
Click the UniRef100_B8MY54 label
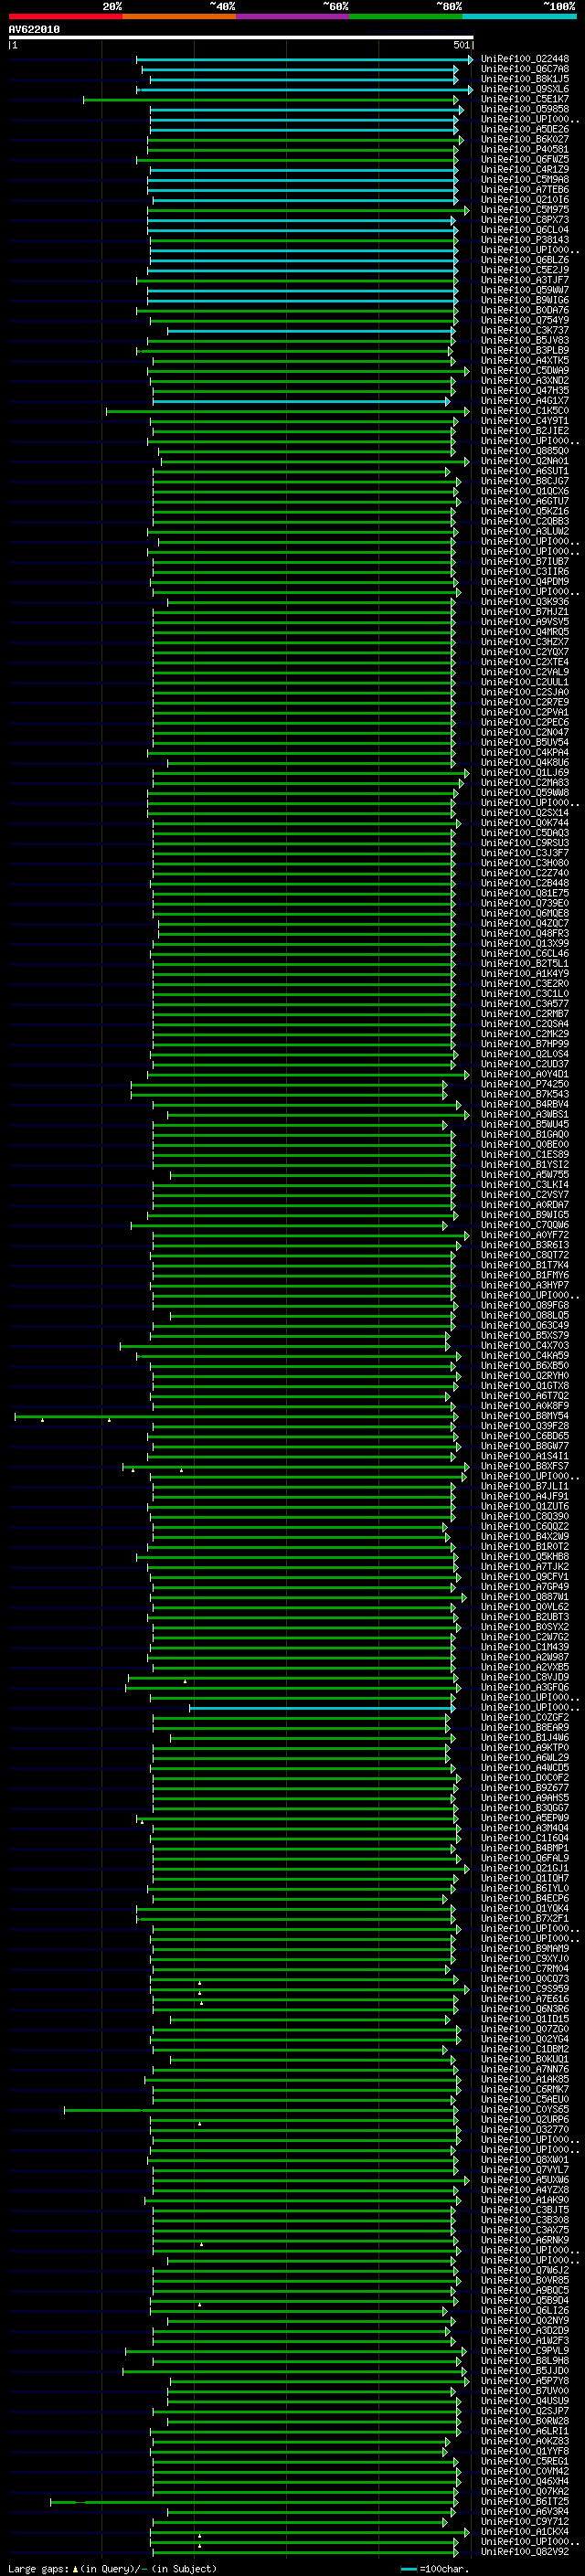point(524,1416)
